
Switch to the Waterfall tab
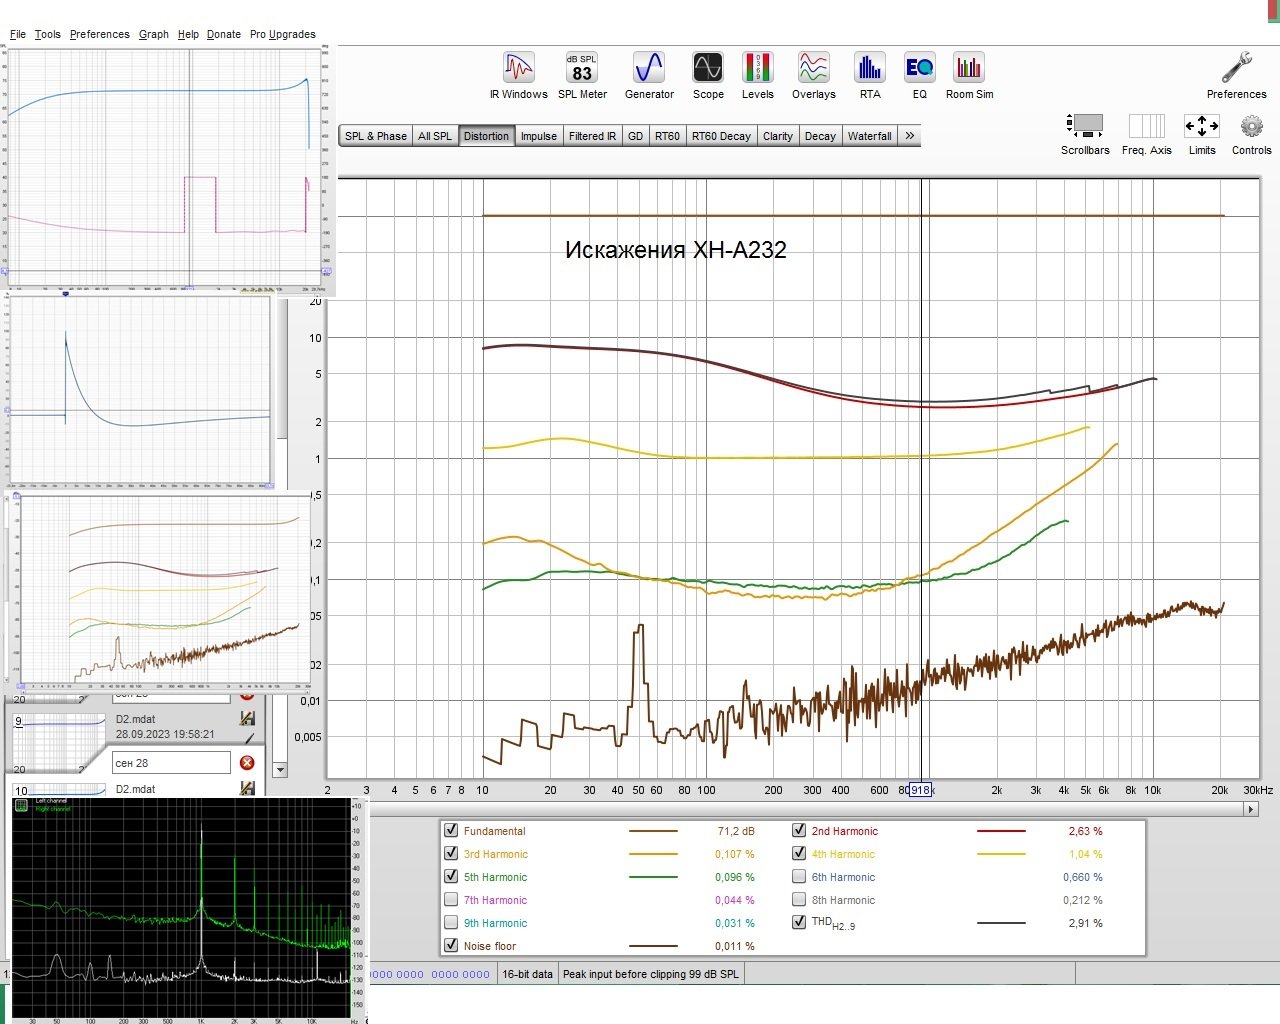869,136
